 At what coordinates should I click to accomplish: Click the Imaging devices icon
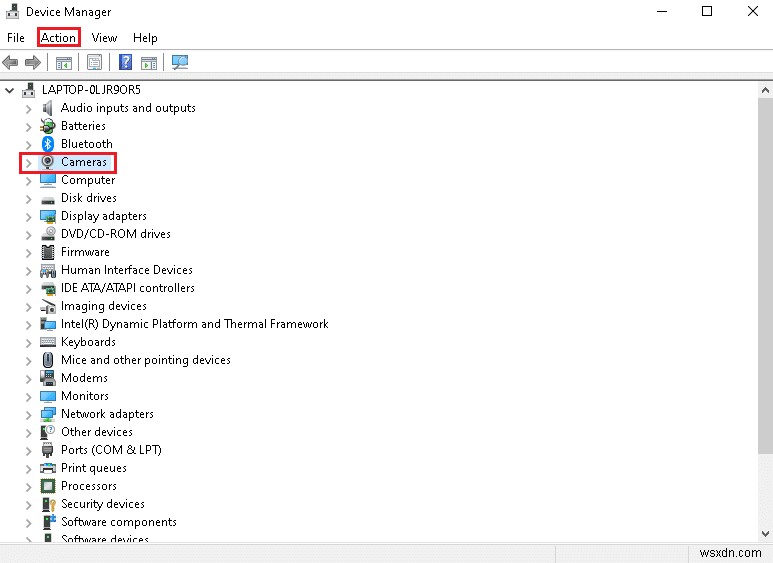(48, 307)
